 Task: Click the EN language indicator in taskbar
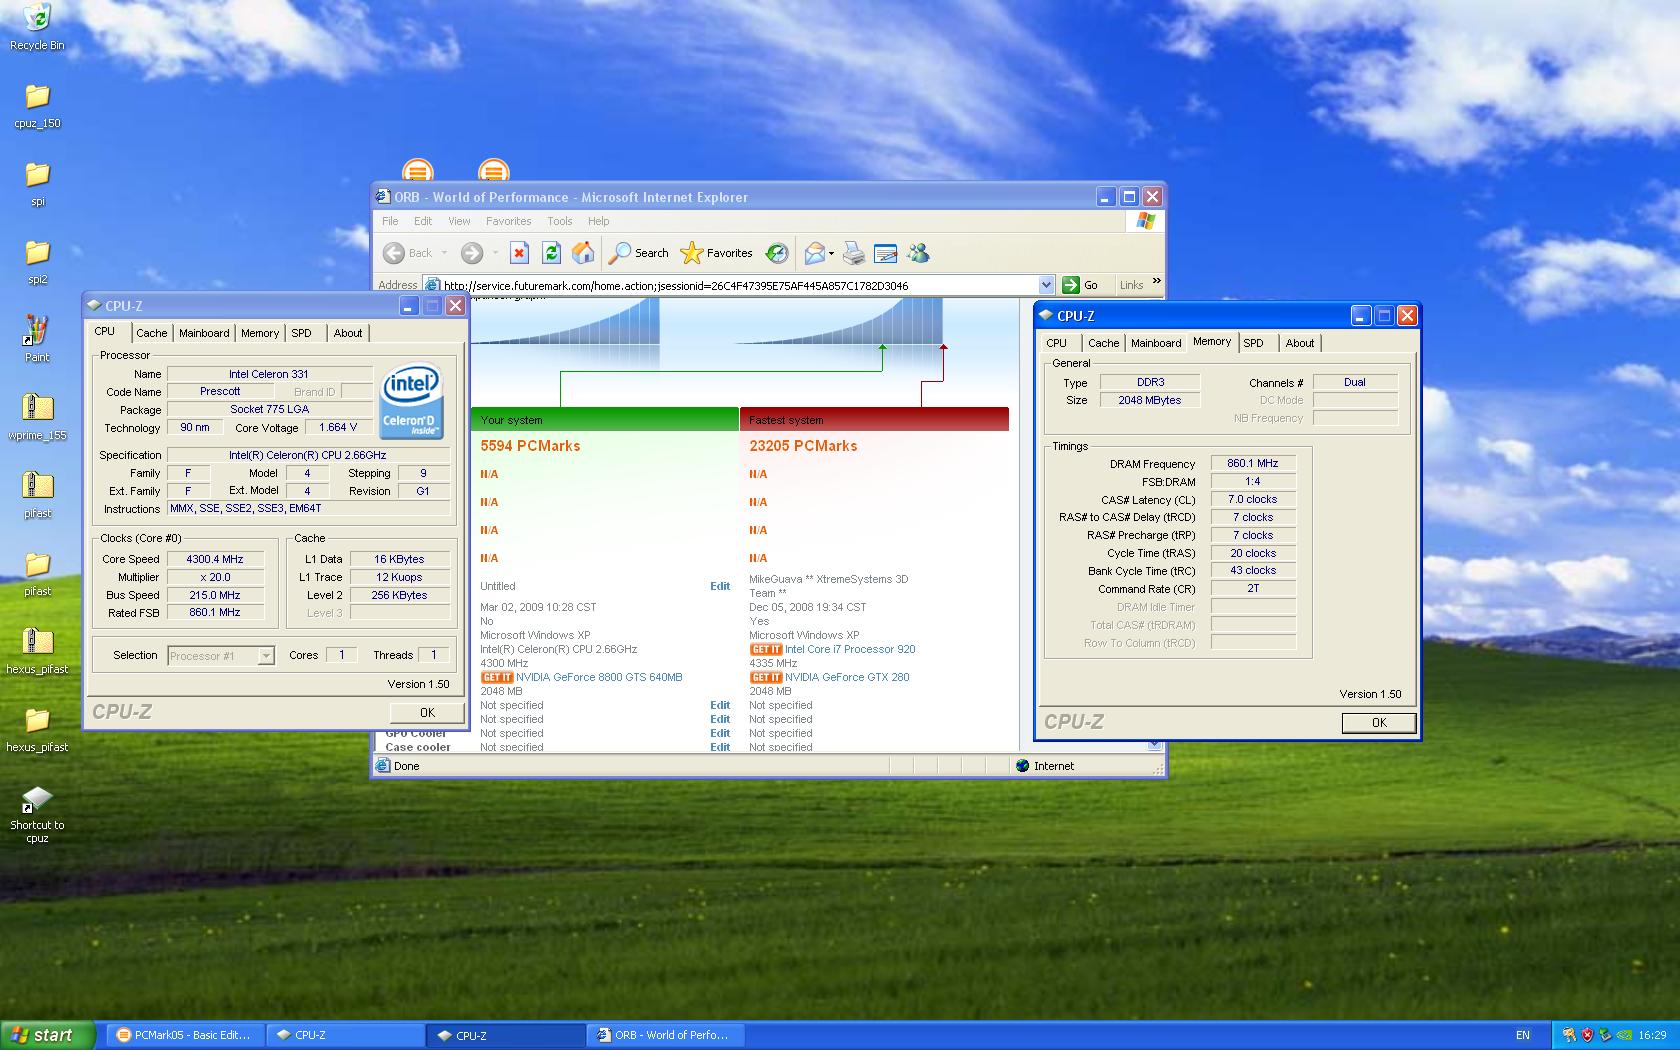tap(1523, 1035)
